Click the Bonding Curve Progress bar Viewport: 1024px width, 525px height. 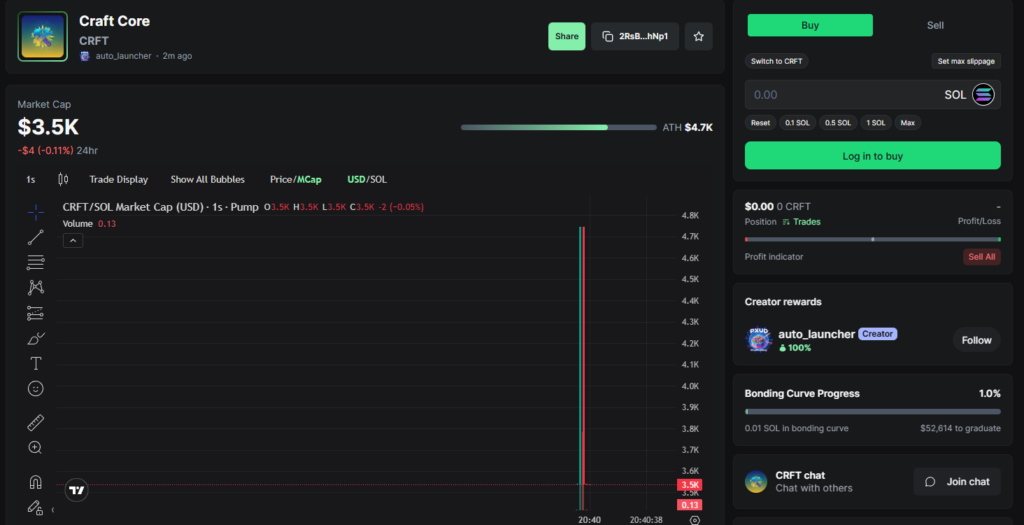[x=872, y=411]
